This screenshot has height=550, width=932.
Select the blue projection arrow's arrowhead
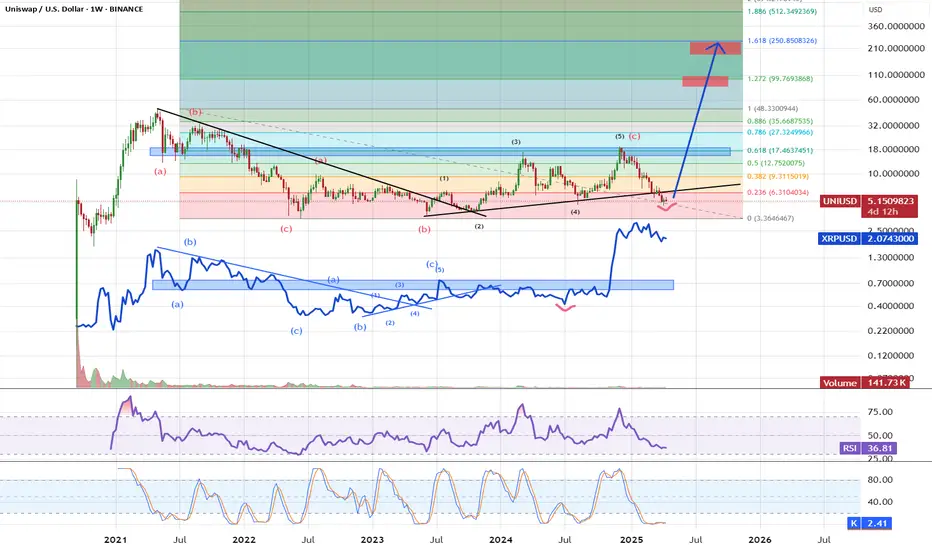718,47
